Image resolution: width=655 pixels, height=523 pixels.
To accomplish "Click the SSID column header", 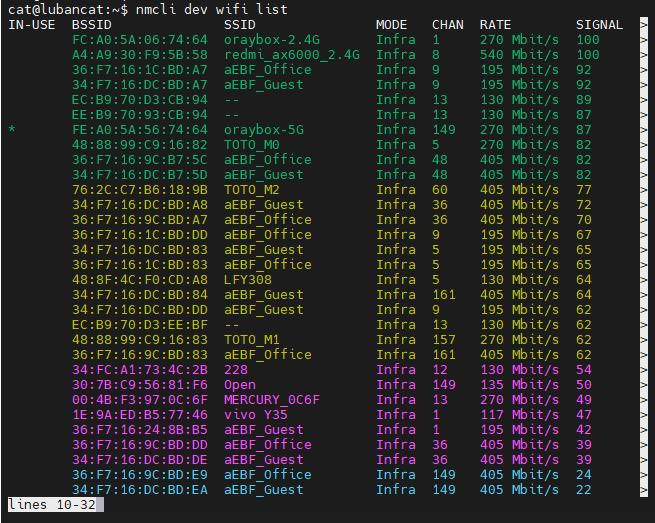I will tap(240, 25).
